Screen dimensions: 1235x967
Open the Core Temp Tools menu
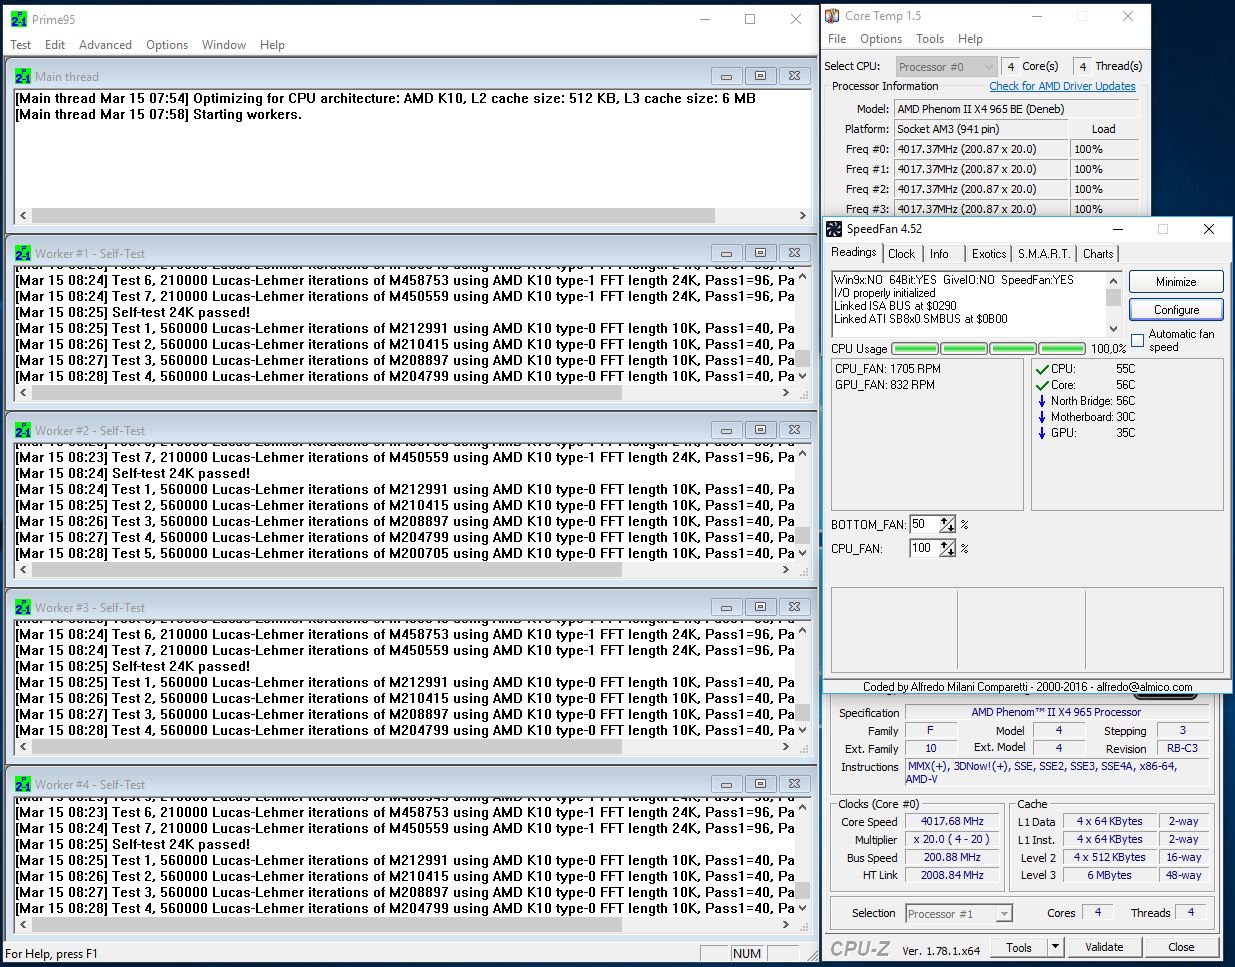tap(930, 39)
